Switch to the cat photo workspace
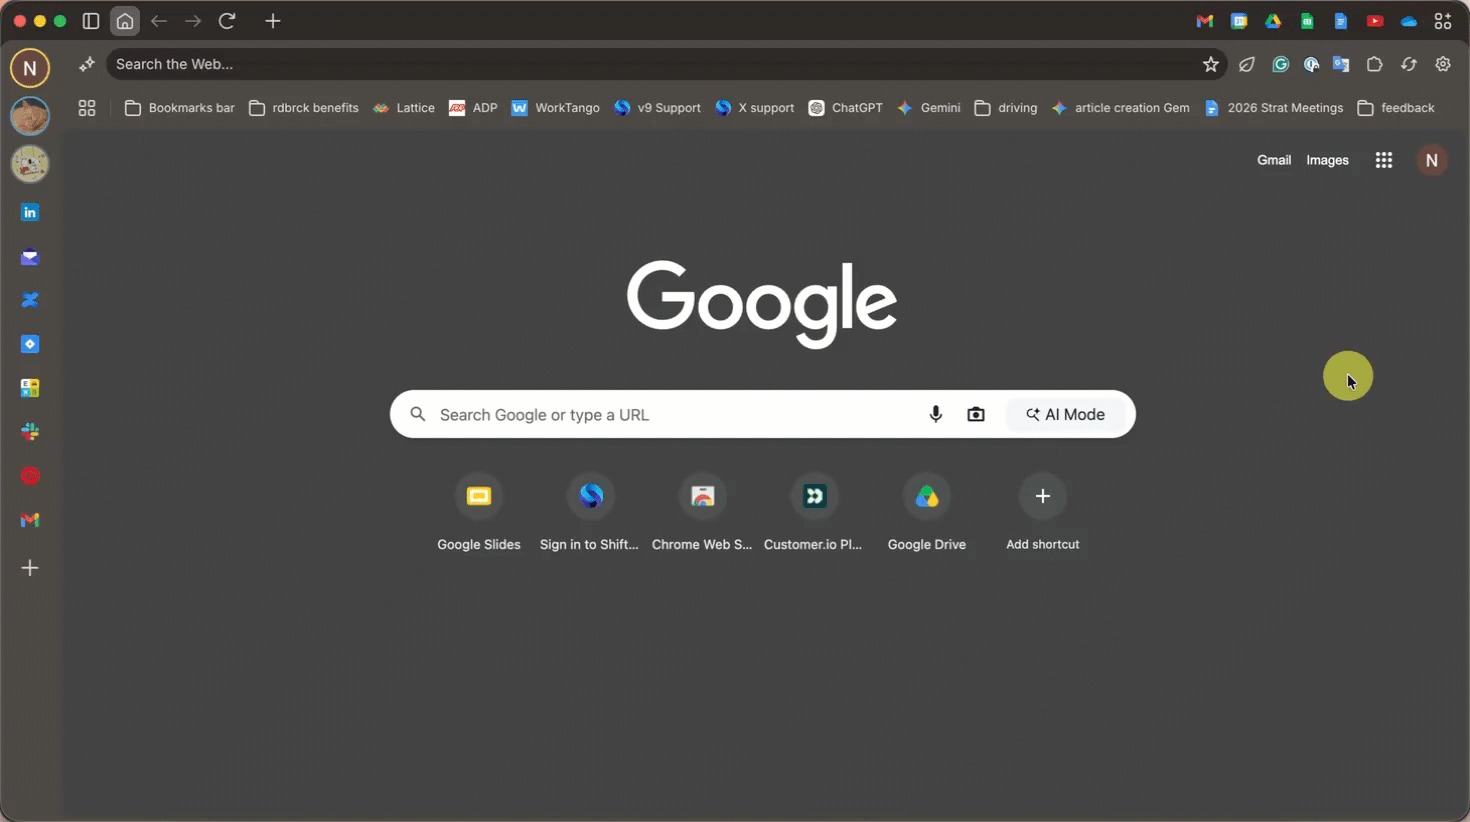Screen dimensions: 1470x822 click(30, 116)
